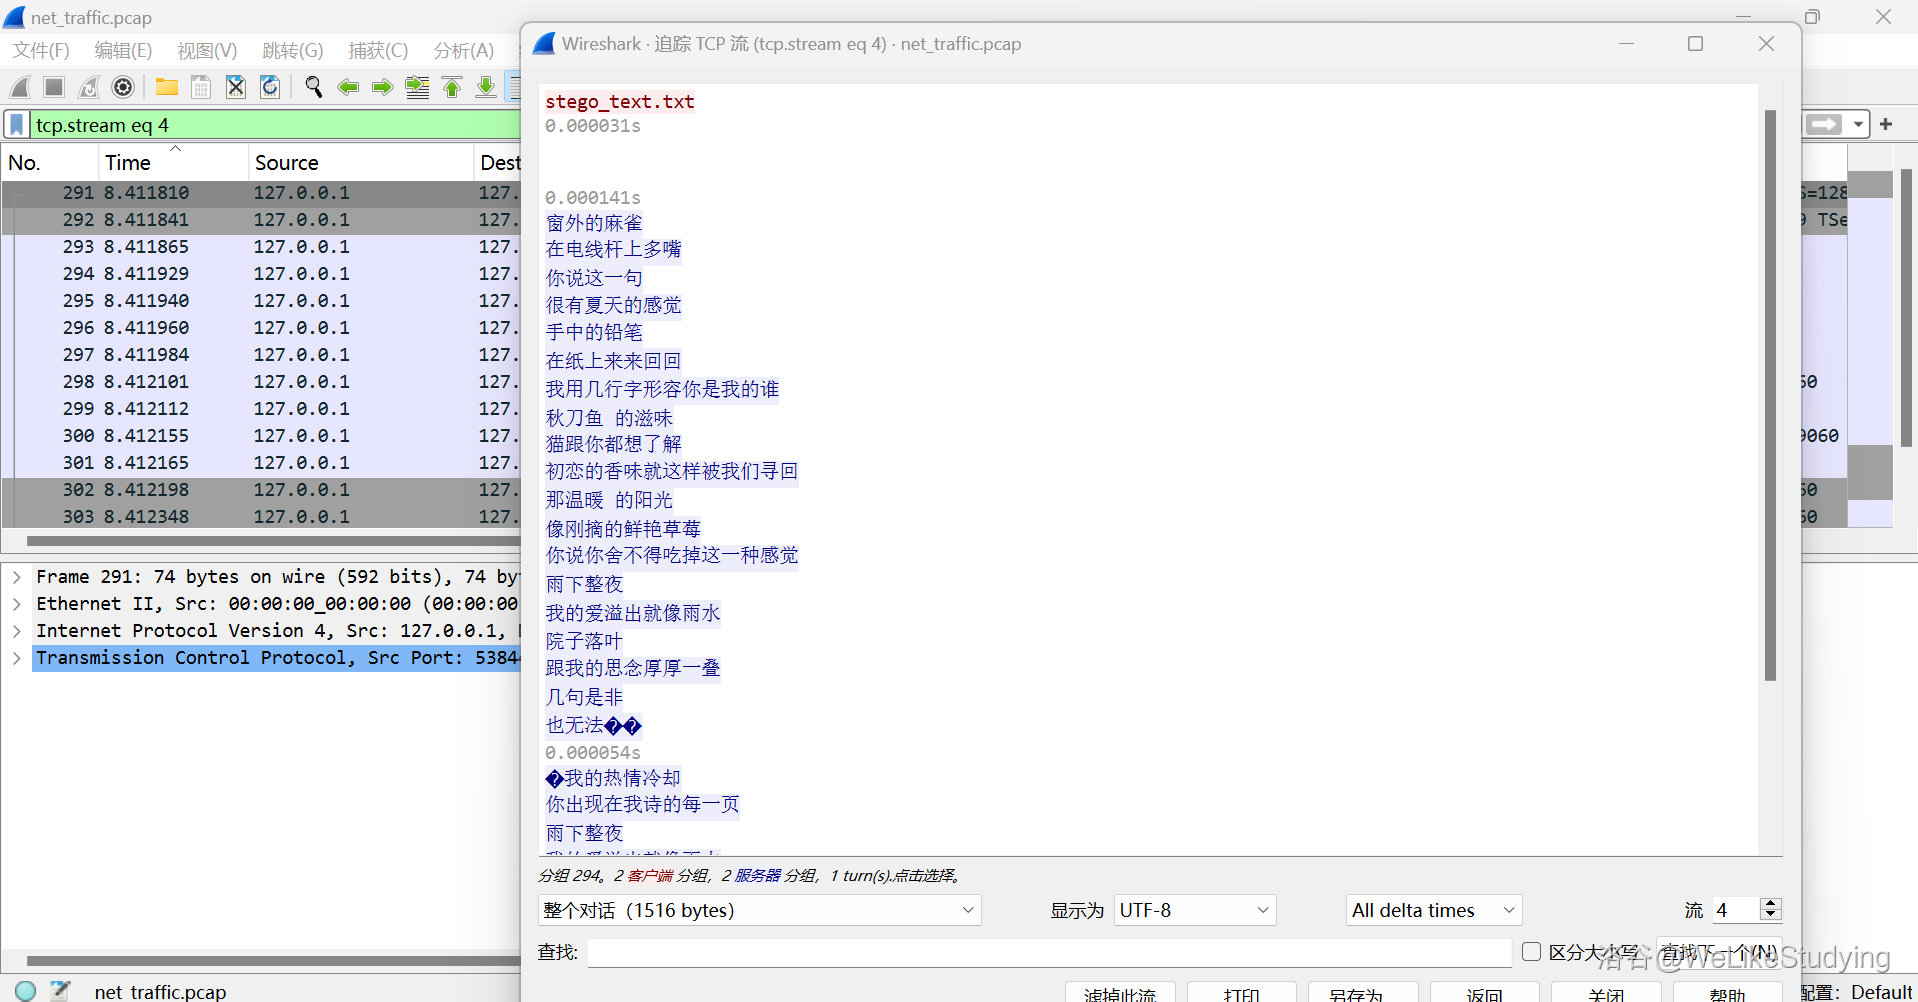Jump to the last packet icon
The width and height of the screenshot is (1918, 1002).
[x=486, y=88]
